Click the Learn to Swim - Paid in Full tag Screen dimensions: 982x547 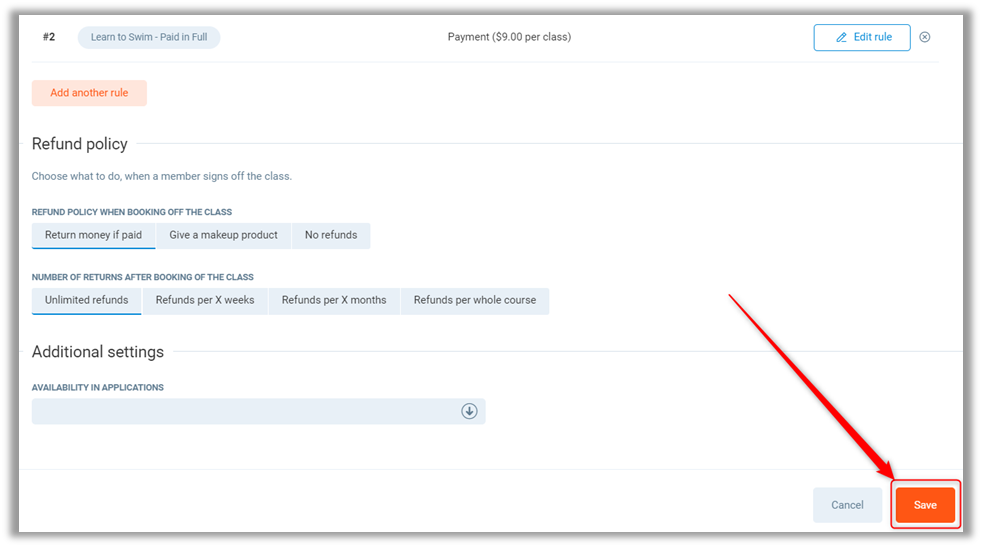(x=149, y=37)
